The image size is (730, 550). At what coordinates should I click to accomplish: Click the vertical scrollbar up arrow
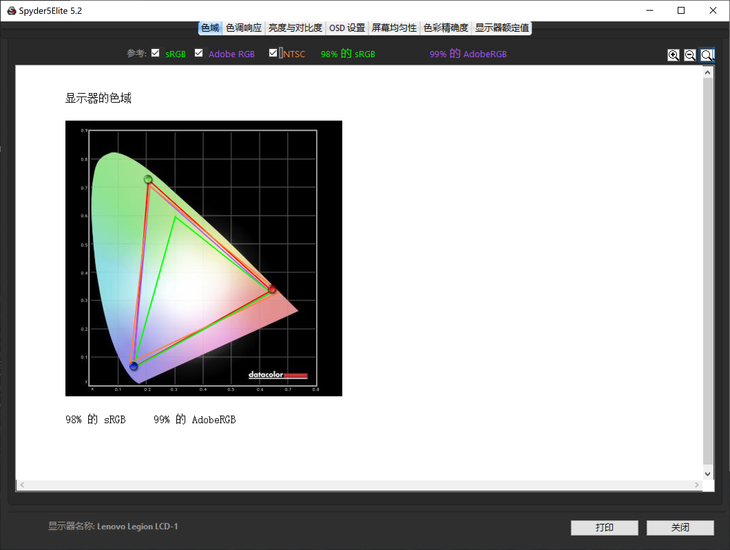[x=708, y=73]
